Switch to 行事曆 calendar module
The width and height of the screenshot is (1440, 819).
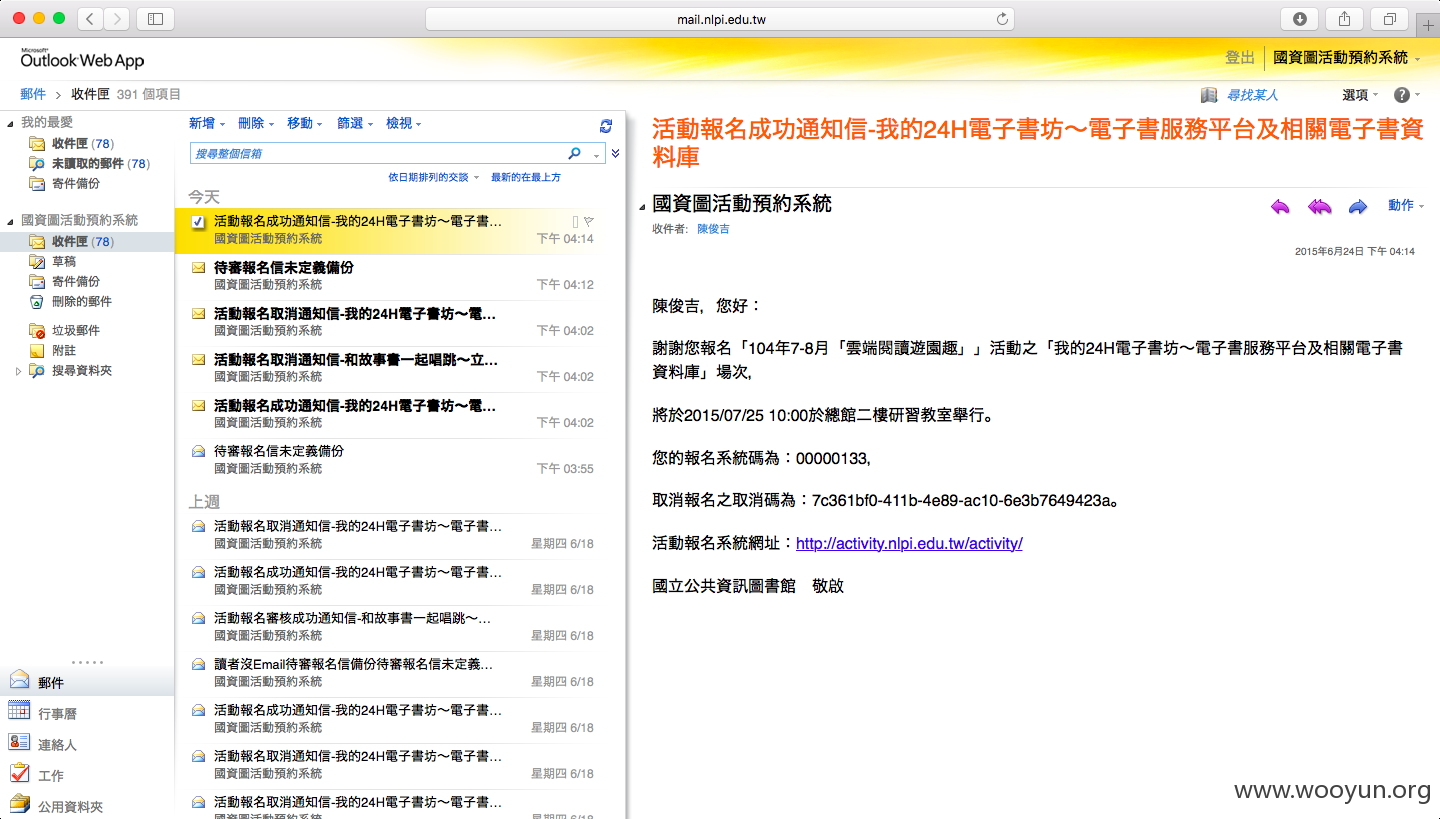pos(58,714)
